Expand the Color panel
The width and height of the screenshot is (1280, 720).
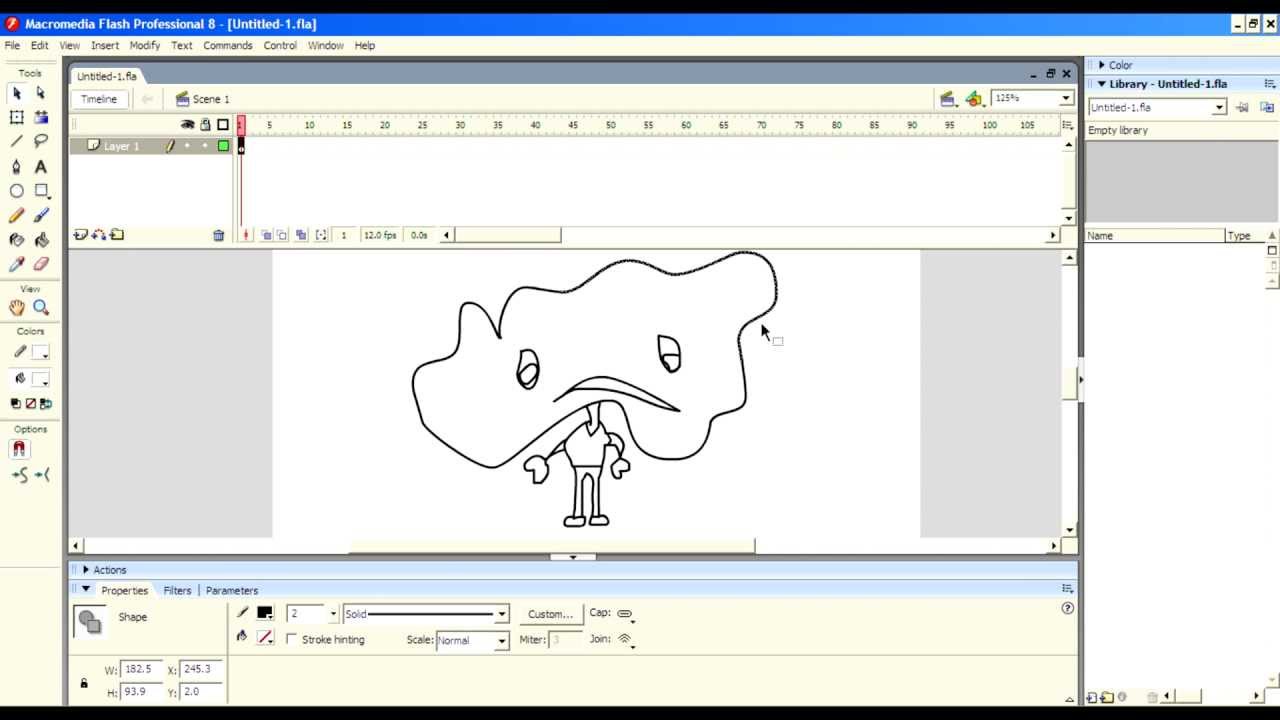tap(1101, 65)
